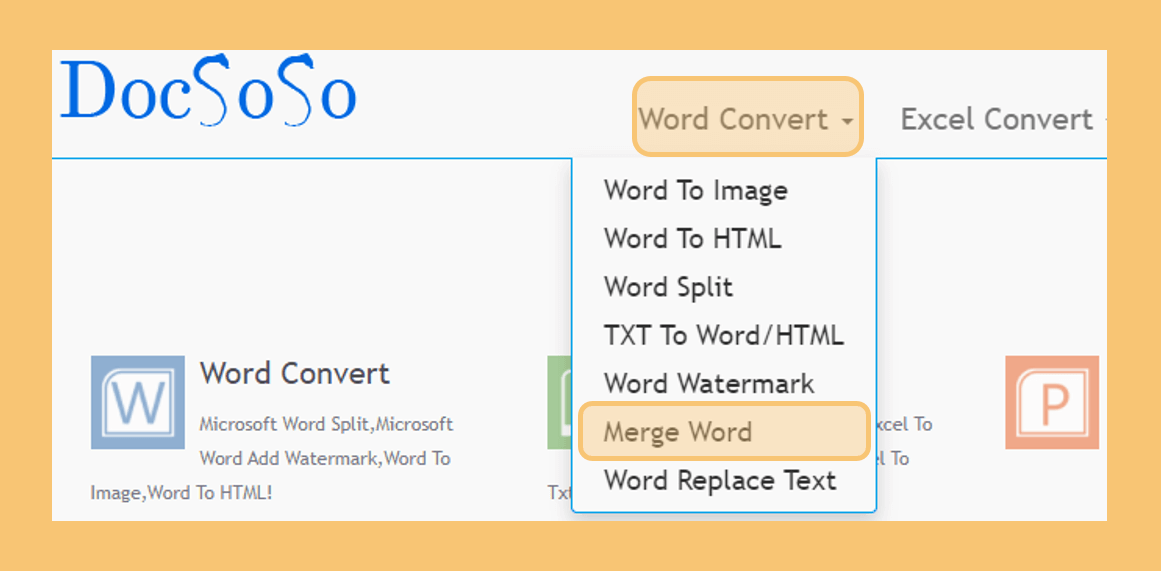This screenshot has height=571, width=1161.
Task: Click the blue Word document icon
Action: [x=138, y=402]
